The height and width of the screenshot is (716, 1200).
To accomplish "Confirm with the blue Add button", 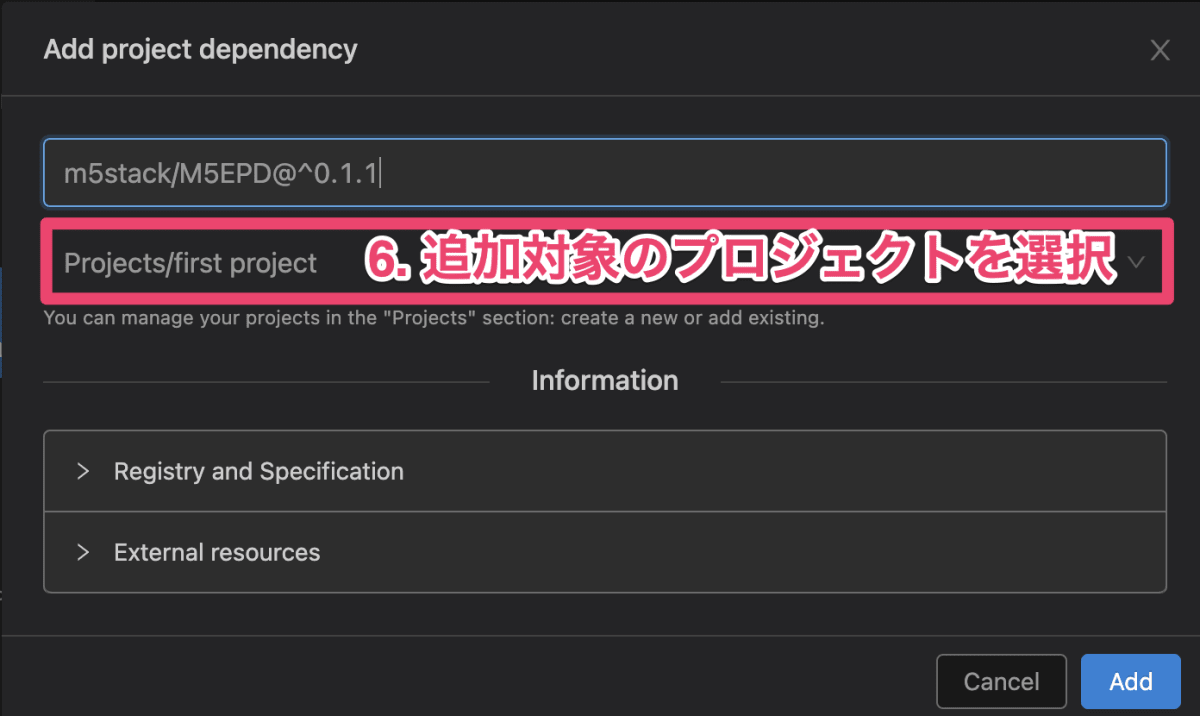I will 1131,682.
